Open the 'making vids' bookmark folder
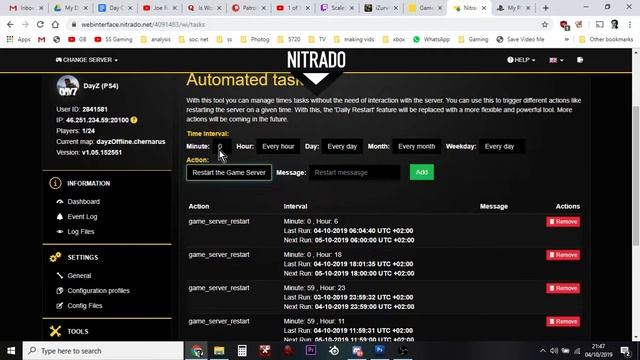This screenshot has height=360, width=640. point(354,40)
